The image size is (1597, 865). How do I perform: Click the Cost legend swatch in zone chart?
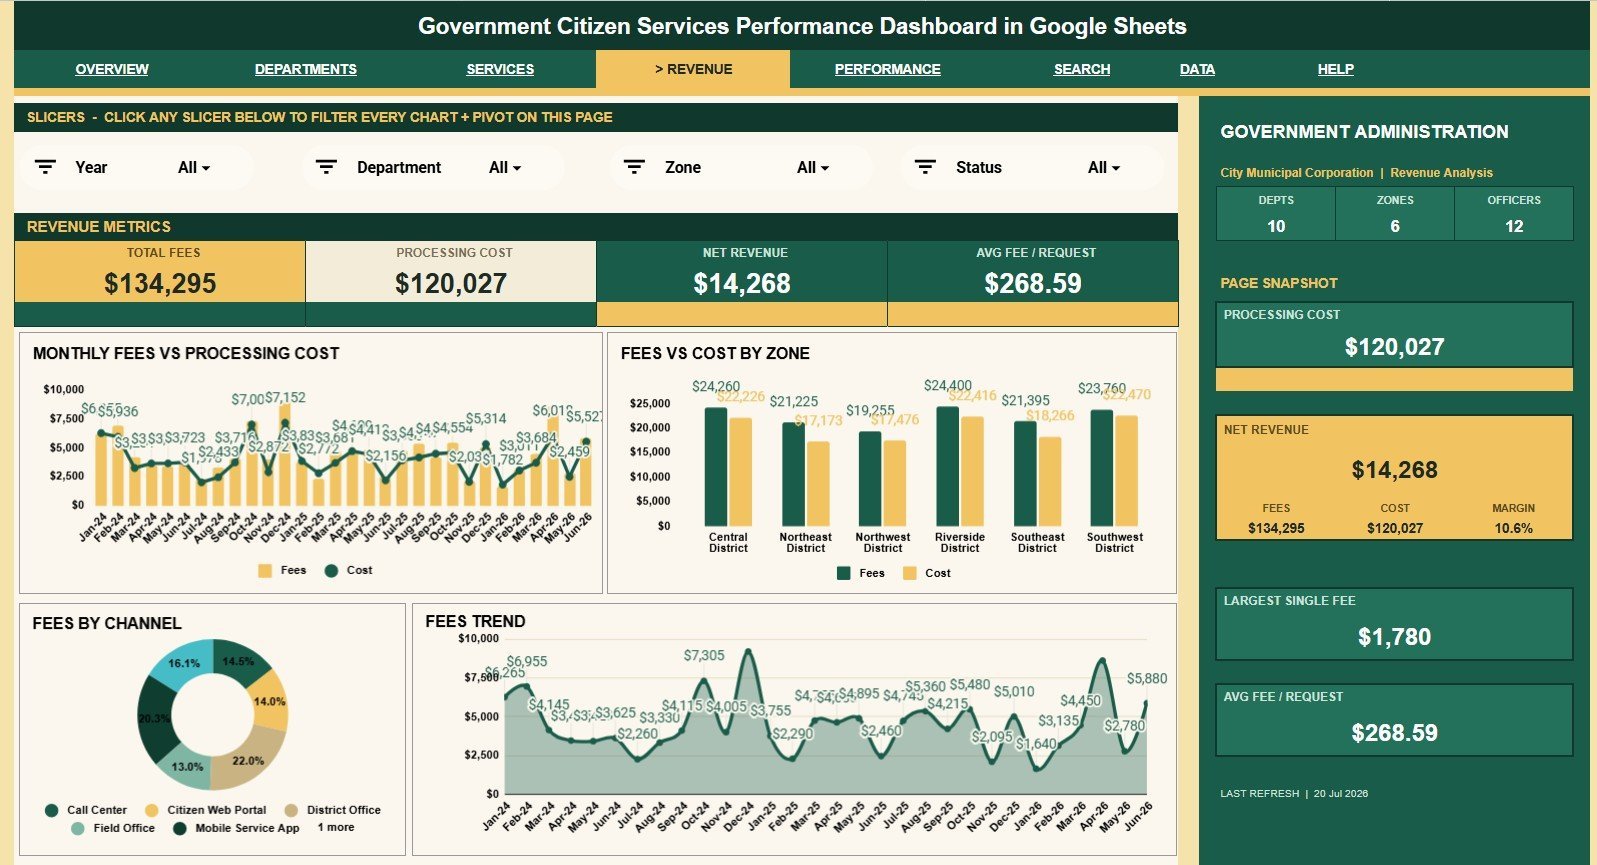coord(909,573)
